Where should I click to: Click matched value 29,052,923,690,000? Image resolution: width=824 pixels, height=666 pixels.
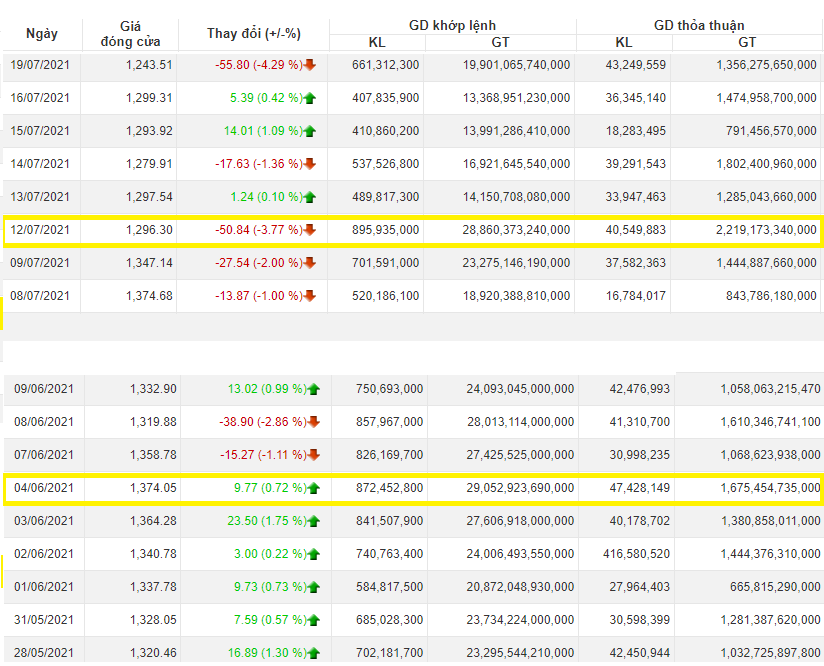click(520, 488)
